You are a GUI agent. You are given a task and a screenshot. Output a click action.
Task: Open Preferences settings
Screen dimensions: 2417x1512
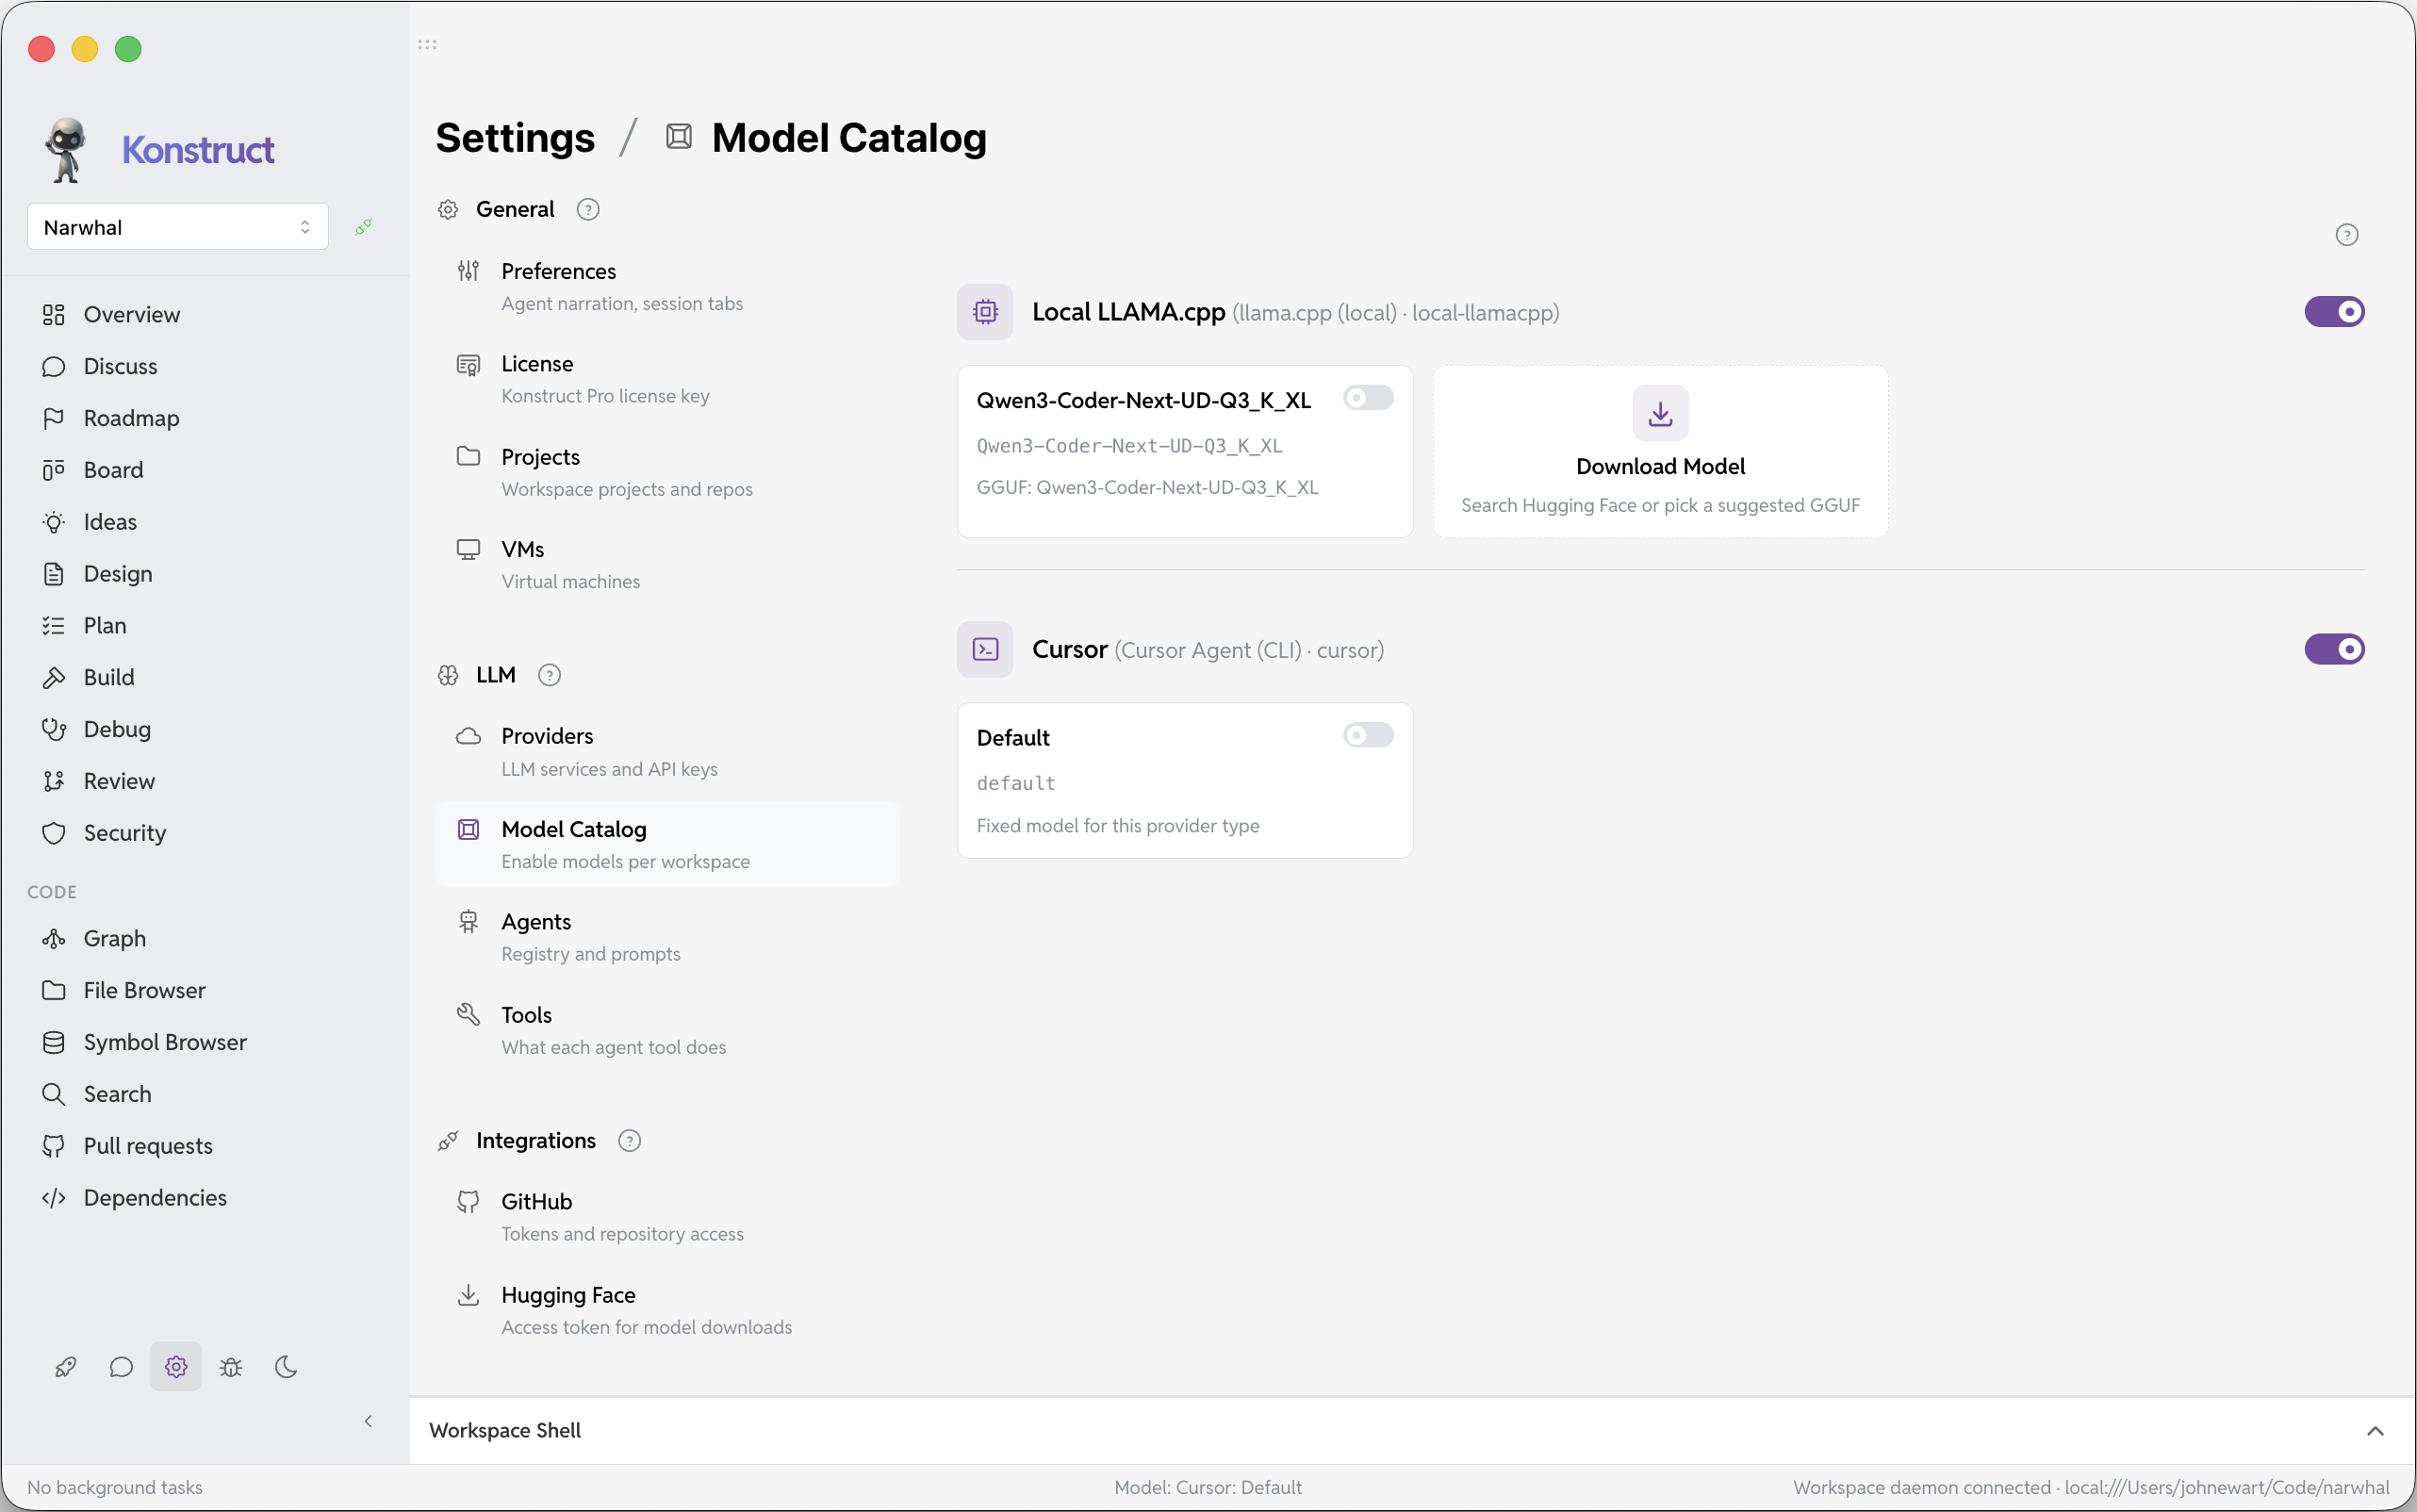click(668, 286)
